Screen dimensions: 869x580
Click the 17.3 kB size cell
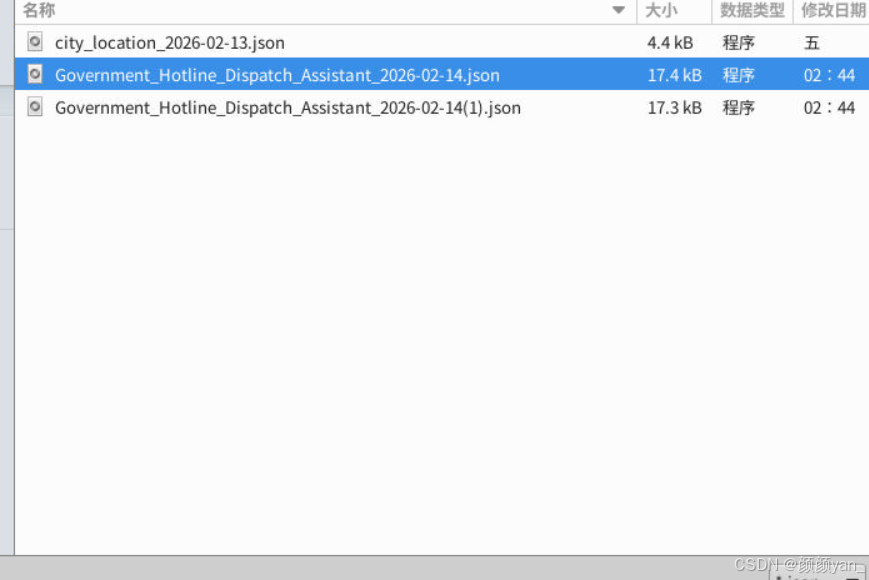click(674, 107)
